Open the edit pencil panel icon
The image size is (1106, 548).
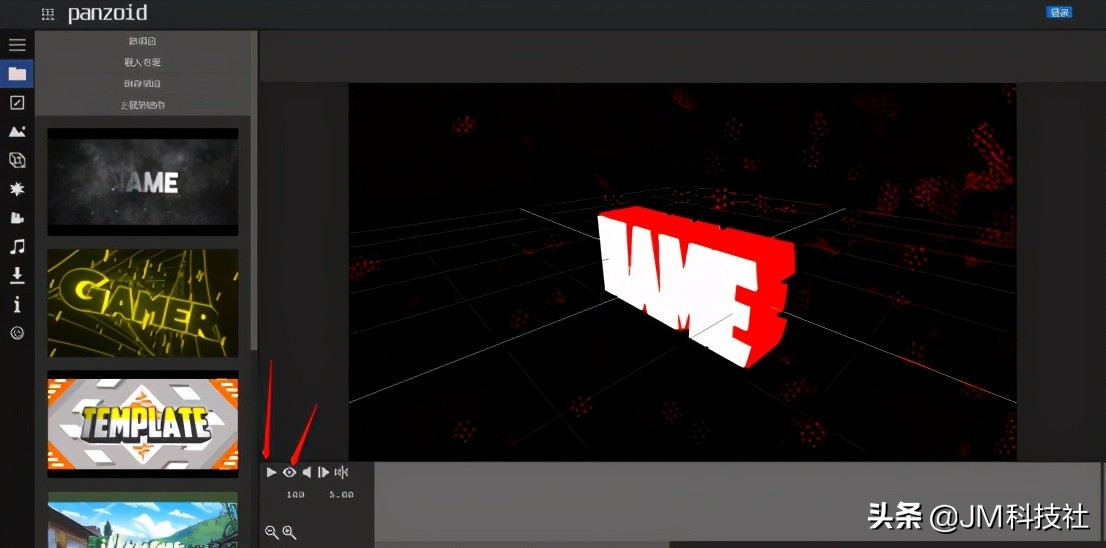pos(17,102)
